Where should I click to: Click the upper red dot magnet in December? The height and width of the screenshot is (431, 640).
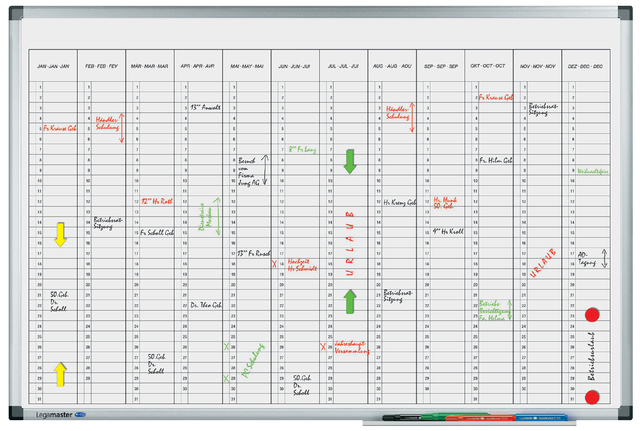pos(592,314)
